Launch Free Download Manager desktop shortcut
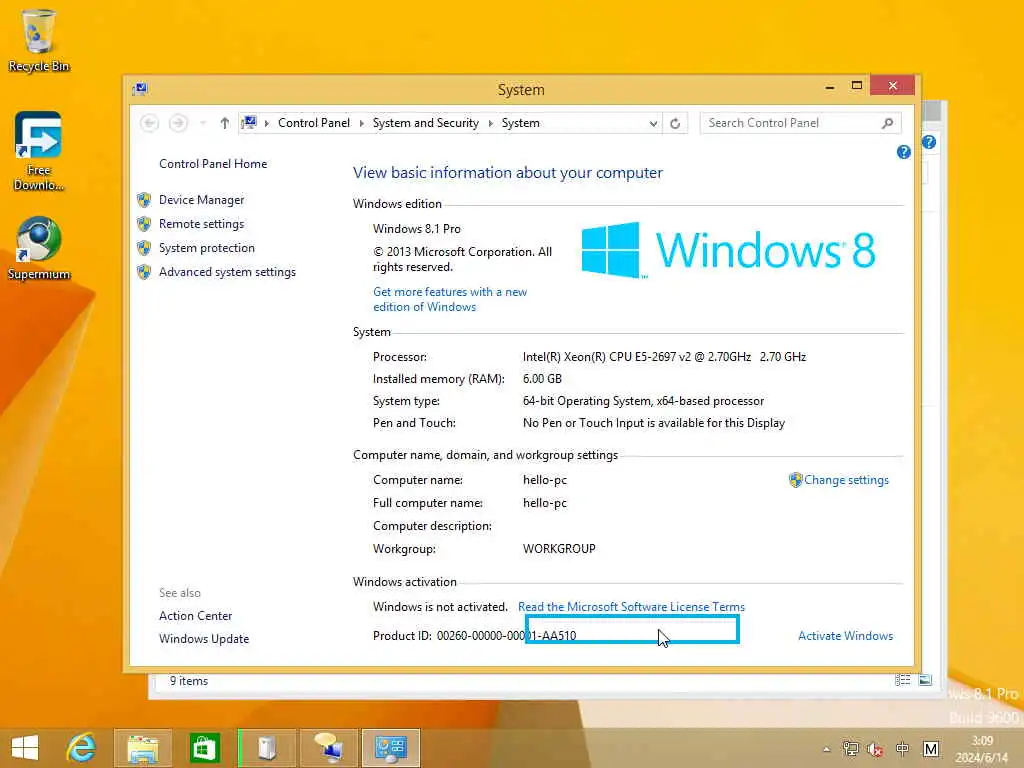 (39, 152)
